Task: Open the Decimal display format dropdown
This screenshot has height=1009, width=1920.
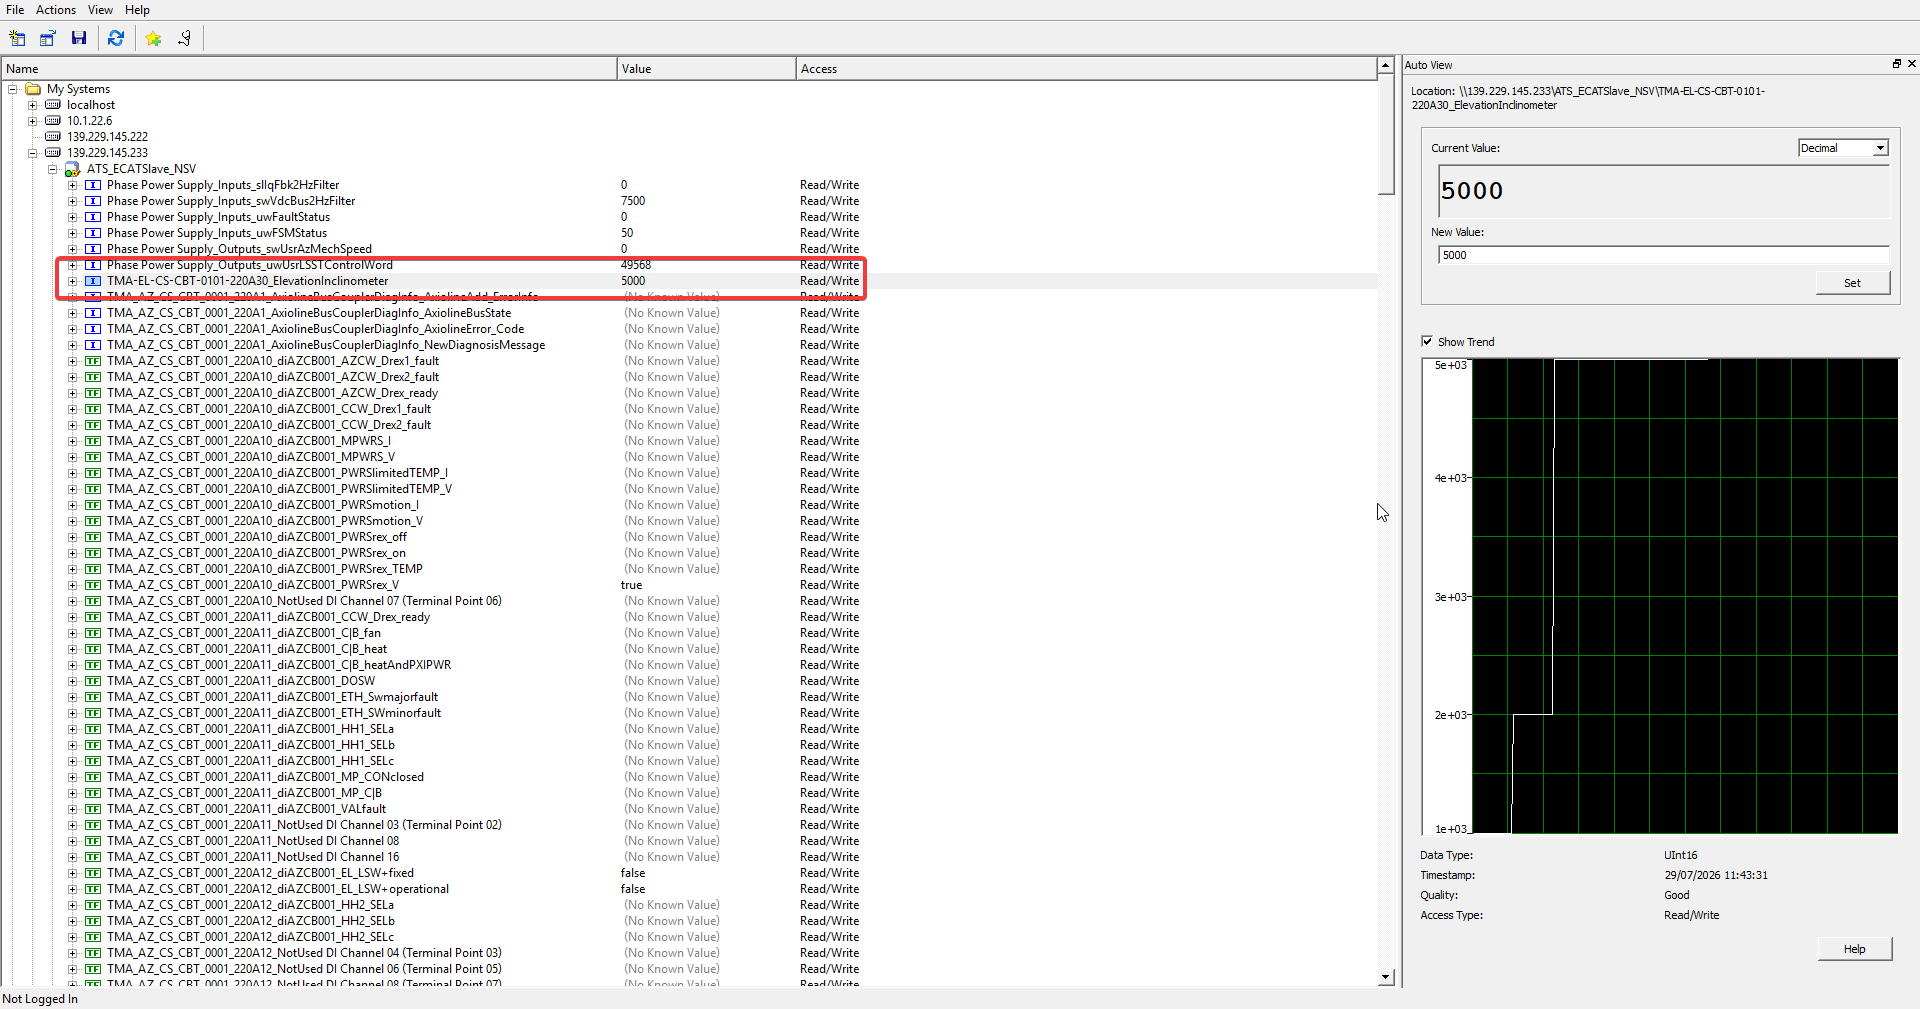Action: [1880, 148]
